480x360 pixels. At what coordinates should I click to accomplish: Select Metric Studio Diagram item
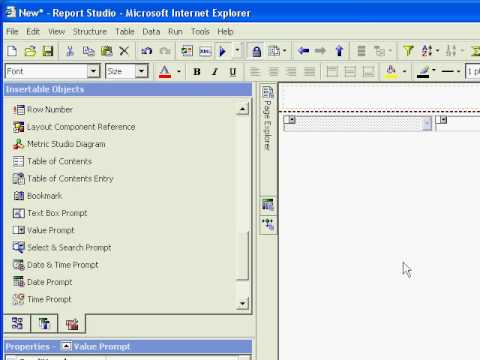pyautogui.click(x=59, y=144)
